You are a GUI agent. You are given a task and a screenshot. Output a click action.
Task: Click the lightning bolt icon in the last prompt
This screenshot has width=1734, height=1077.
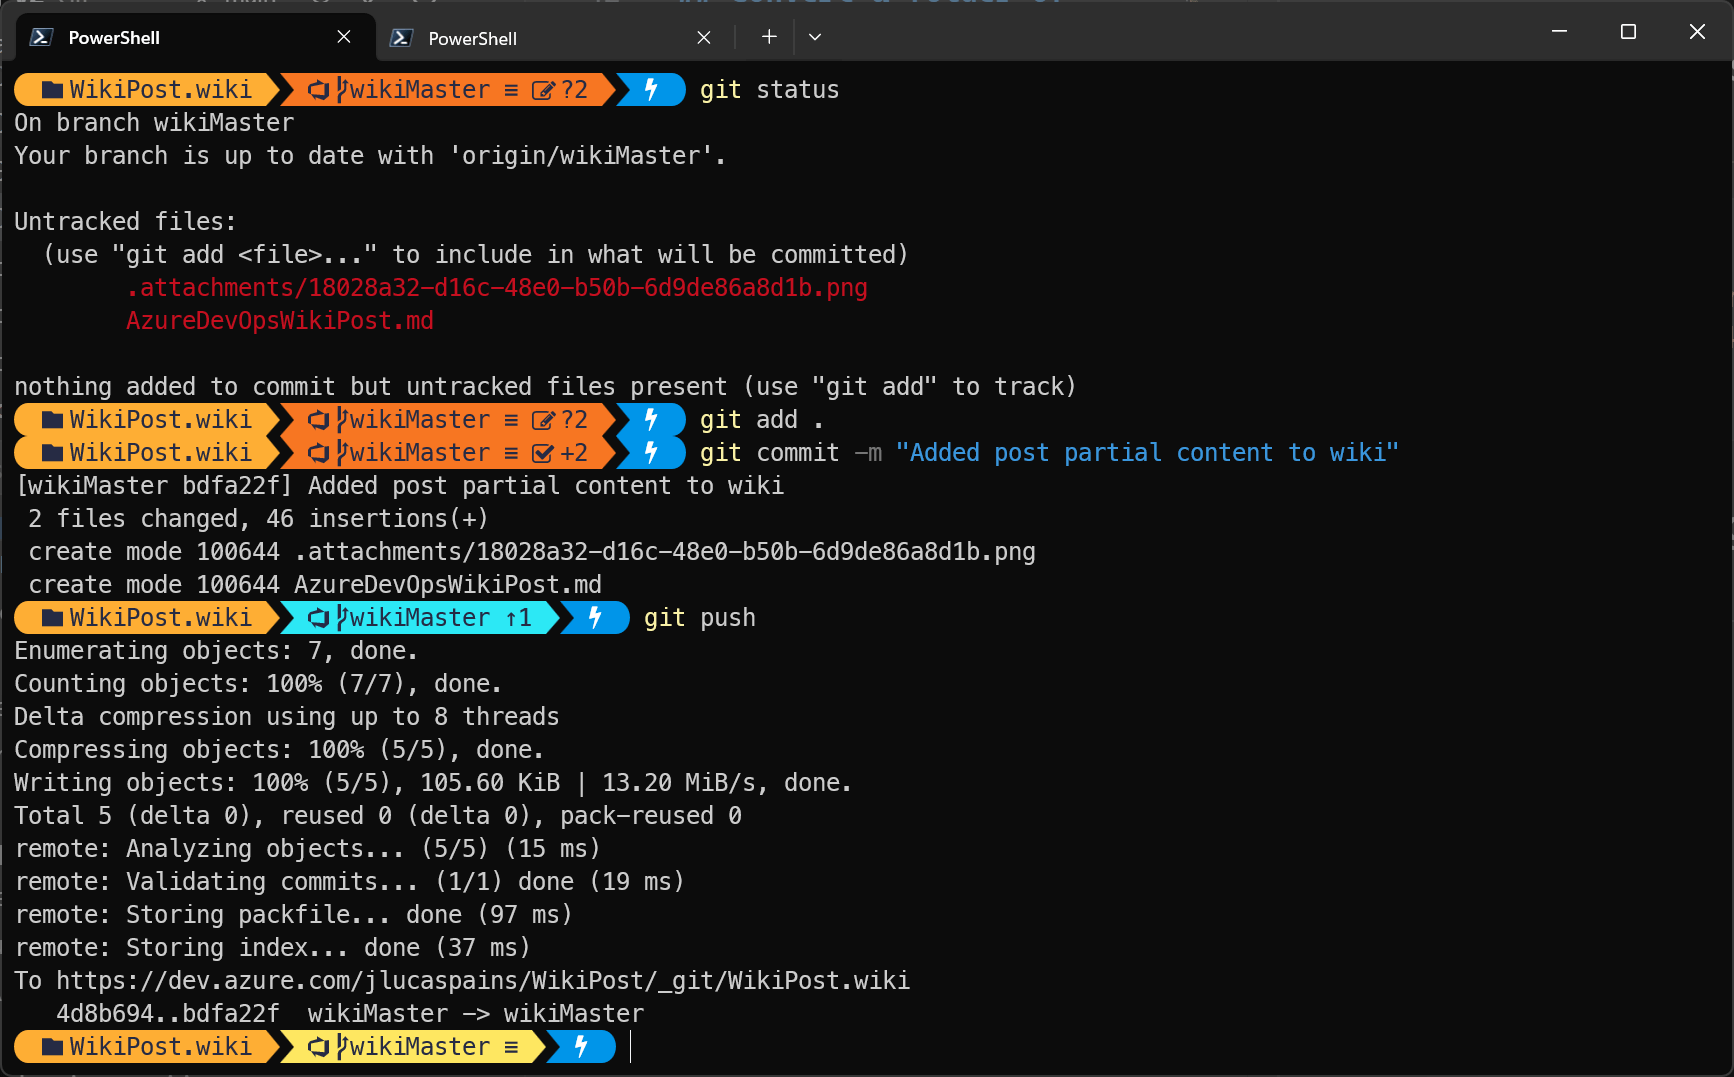pyautogui.click(x=581, y=1047)
